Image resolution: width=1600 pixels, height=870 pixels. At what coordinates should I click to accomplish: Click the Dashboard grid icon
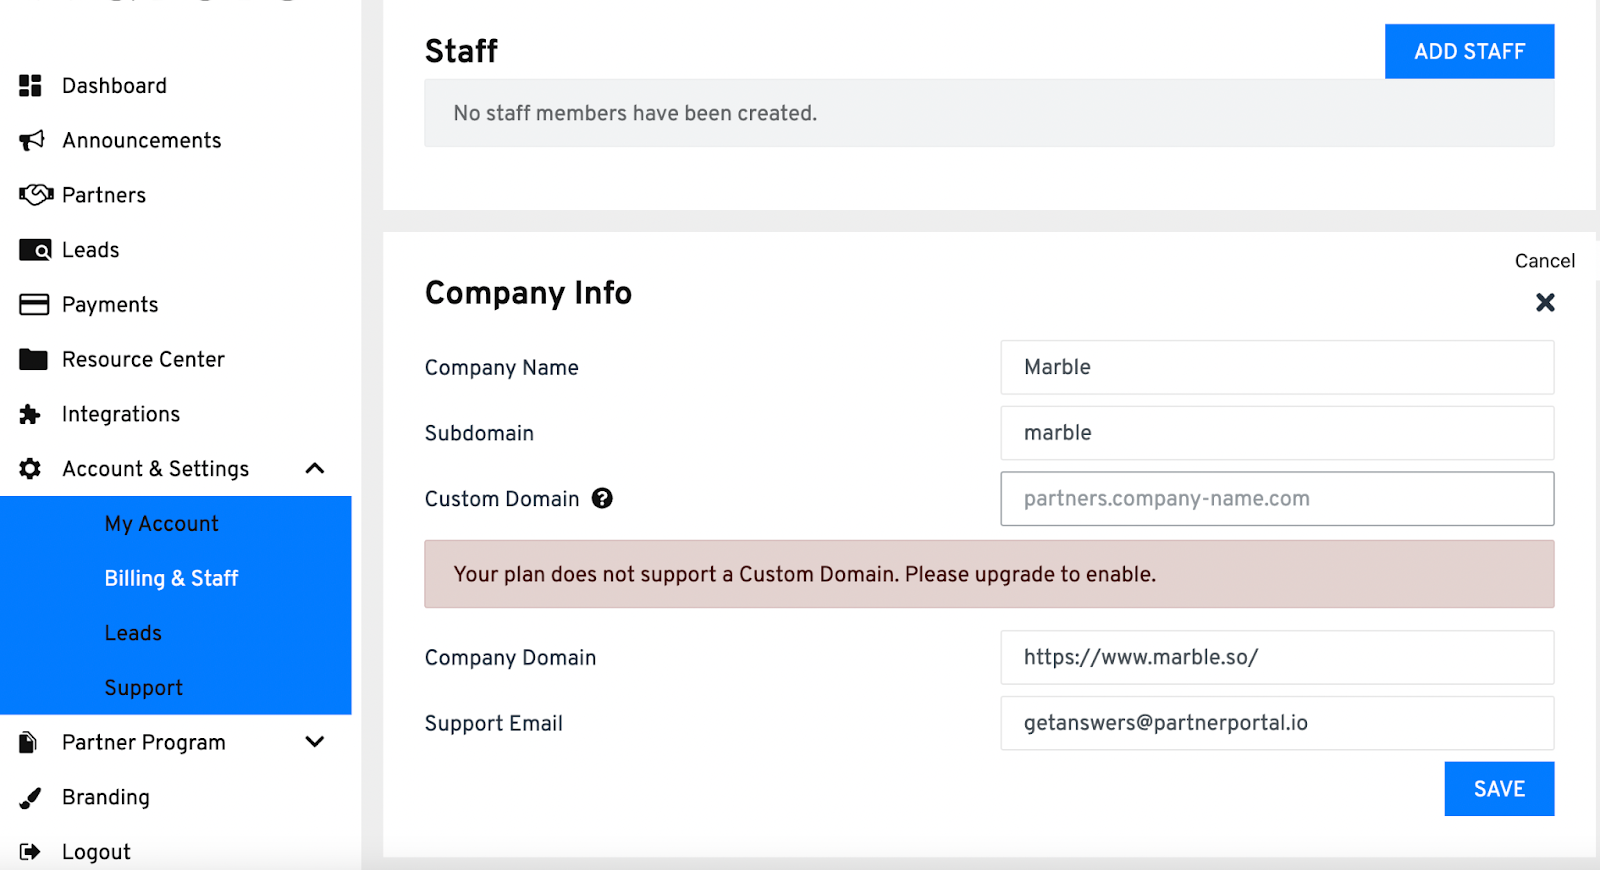pyautogui.click(x=31, y=86)
